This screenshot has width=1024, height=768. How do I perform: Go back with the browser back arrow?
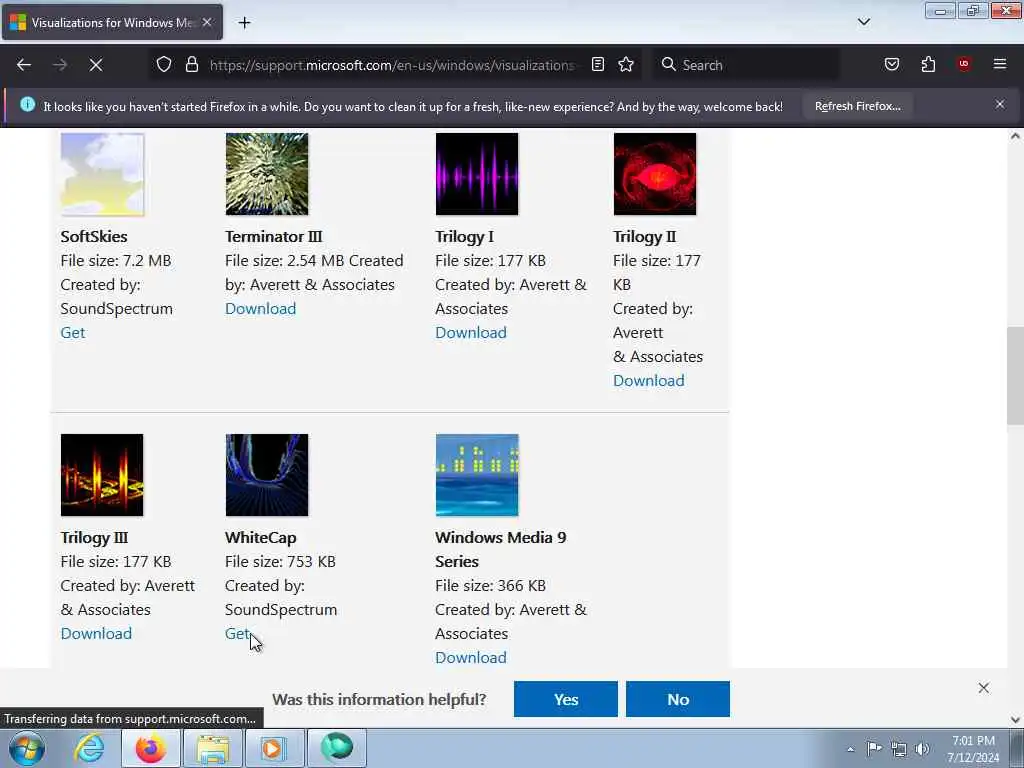(x=24, y=65)
